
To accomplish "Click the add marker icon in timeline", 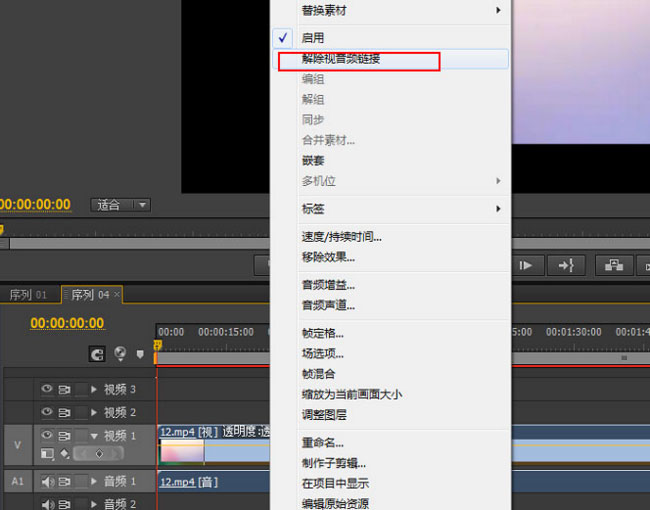I will (x=140, y=353).
